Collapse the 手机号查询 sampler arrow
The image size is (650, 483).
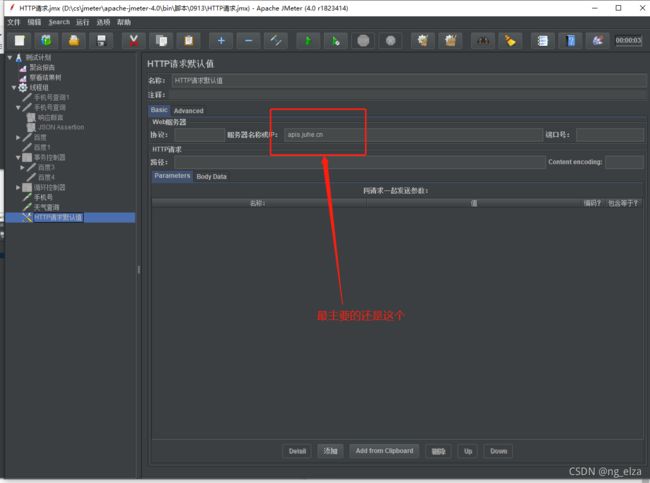point(18,107)
